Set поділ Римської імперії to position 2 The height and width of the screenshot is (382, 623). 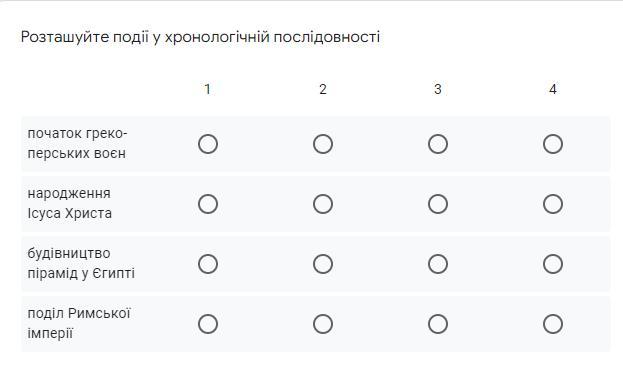(x=323, y=324)
